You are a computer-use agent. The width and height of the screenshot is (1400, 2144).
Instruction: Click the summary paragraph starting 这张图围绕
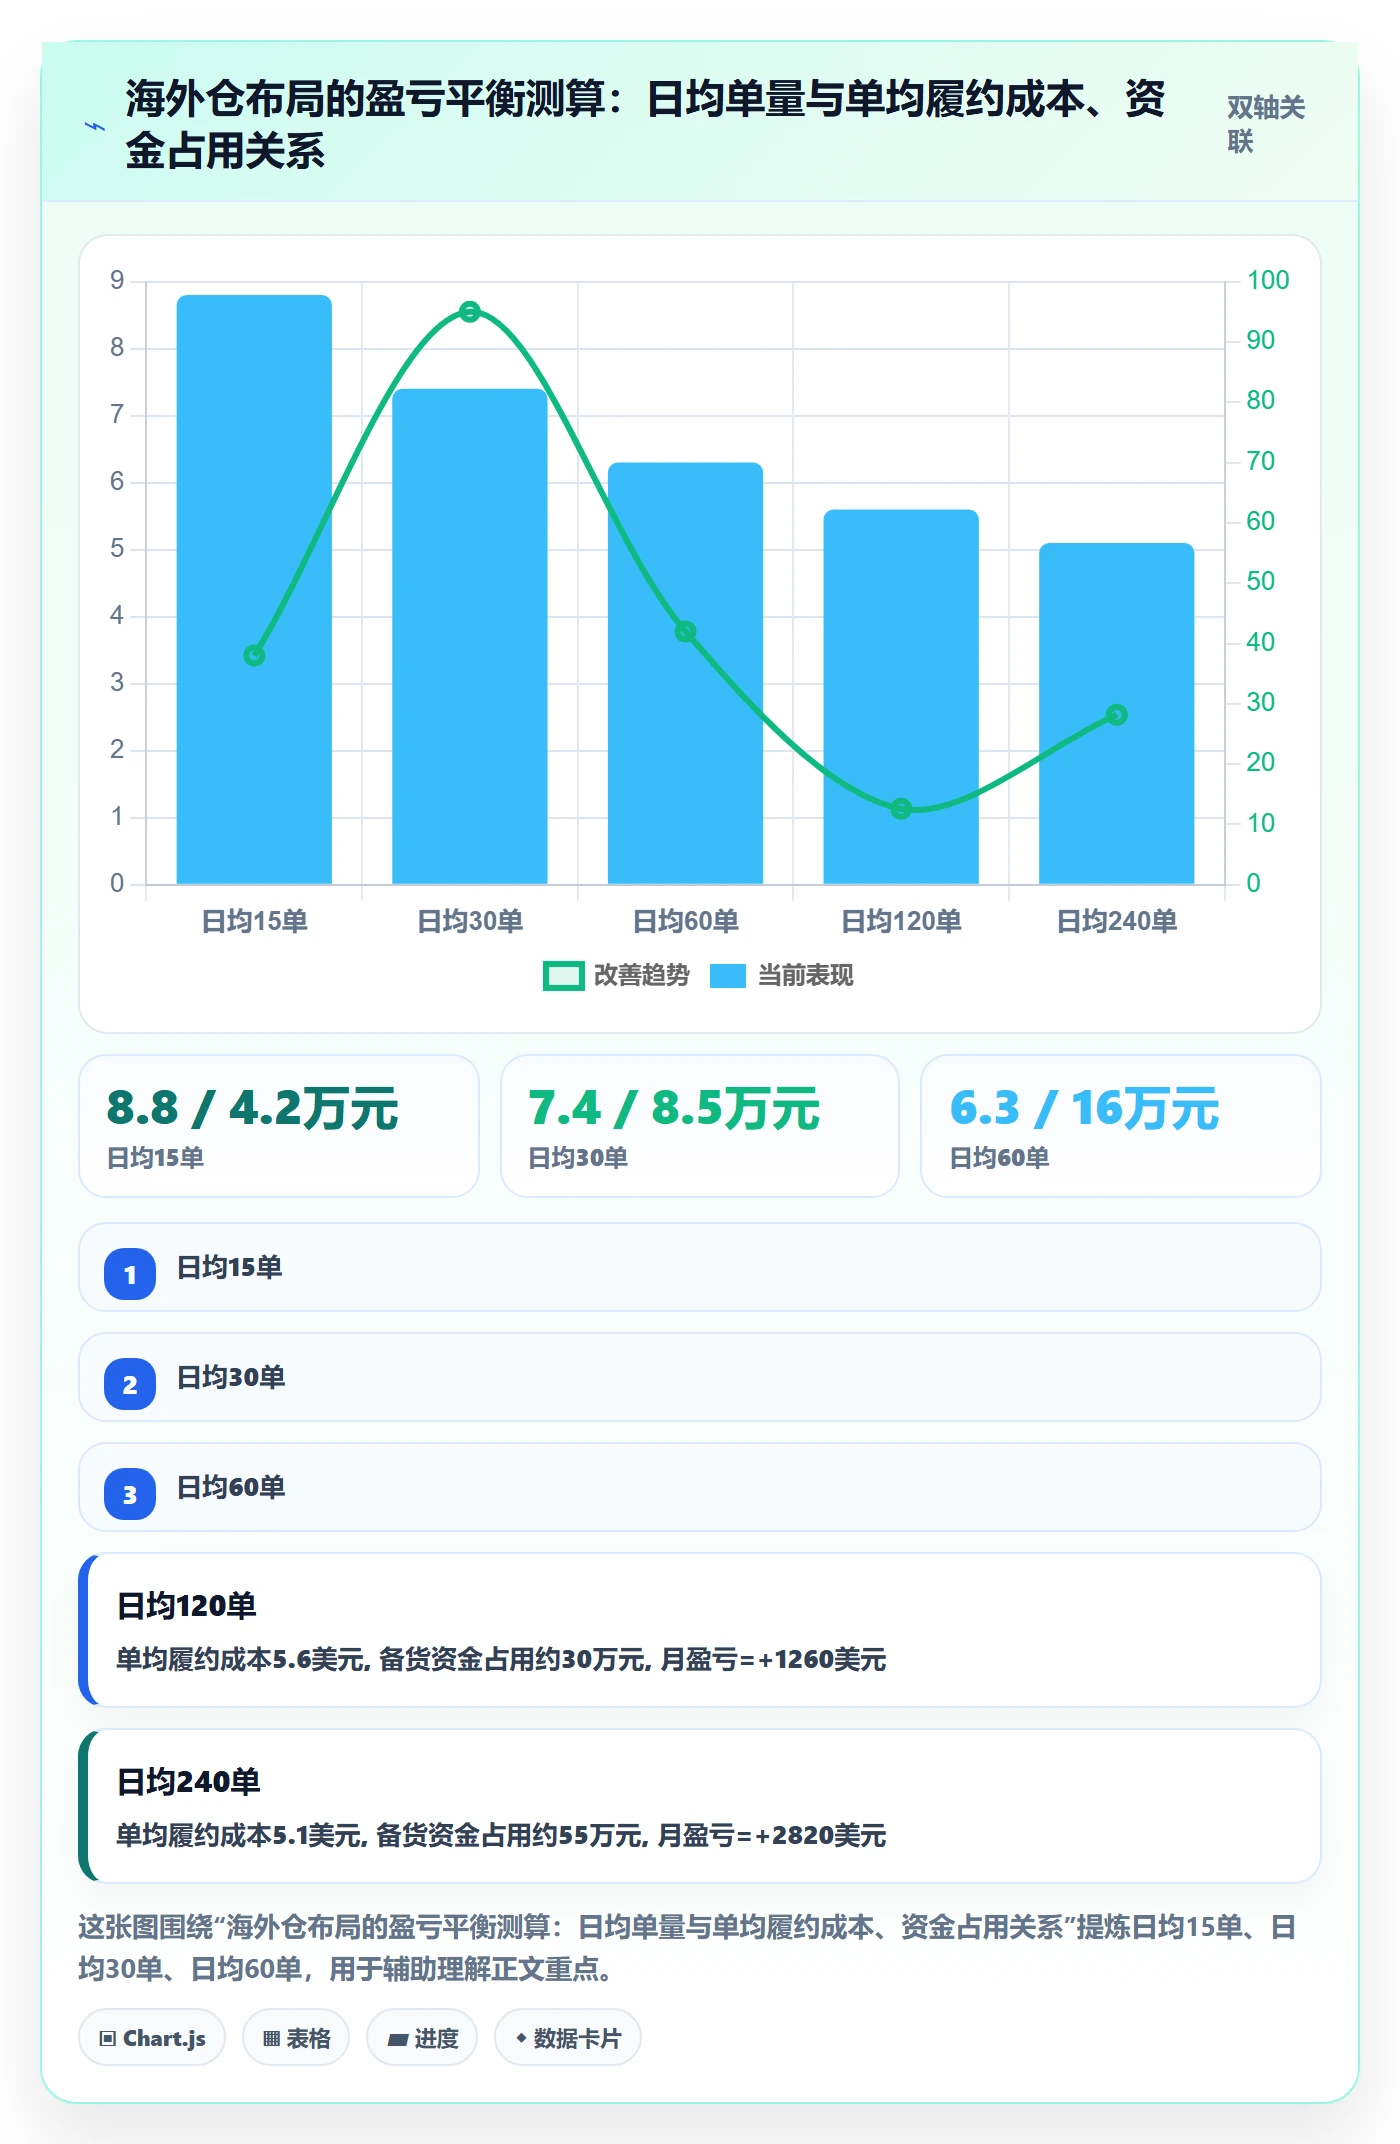688,1948
